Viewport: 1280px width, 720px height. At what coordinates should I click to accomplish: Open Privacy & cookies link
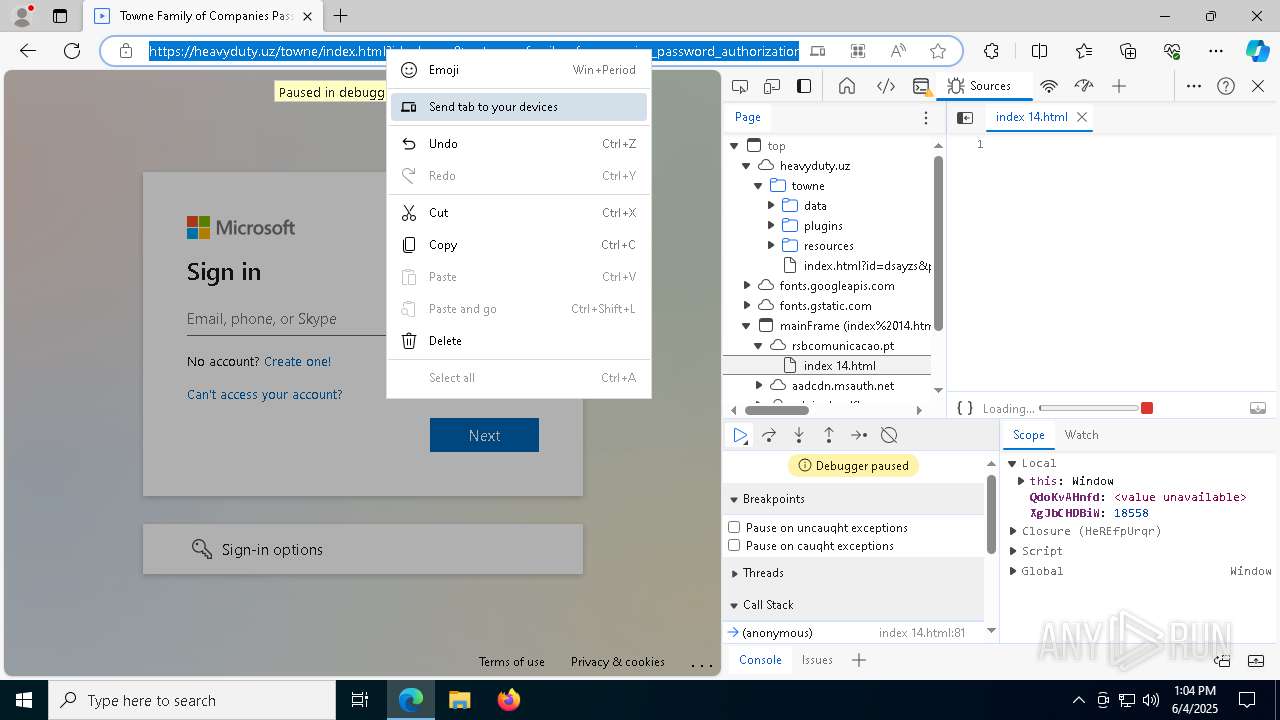point(617,662)
